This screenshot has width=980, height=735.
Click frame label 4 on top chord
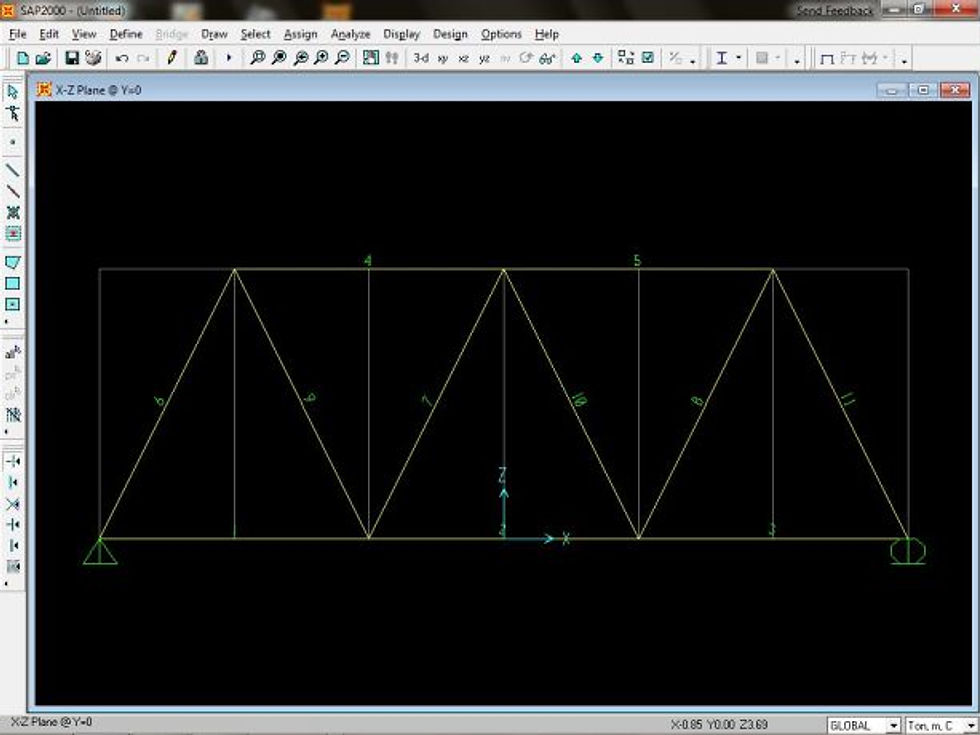368,261
